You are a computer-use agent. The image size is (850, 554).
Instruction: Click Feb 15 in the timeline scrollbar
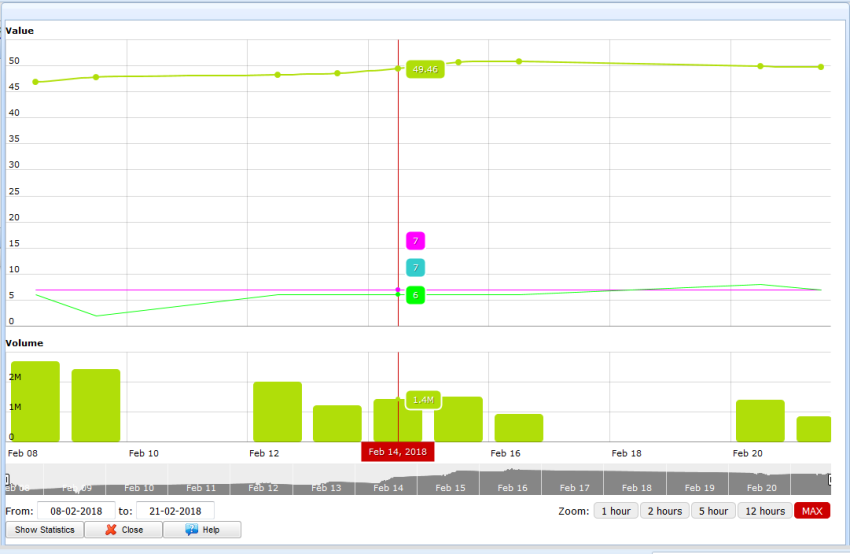450,488
